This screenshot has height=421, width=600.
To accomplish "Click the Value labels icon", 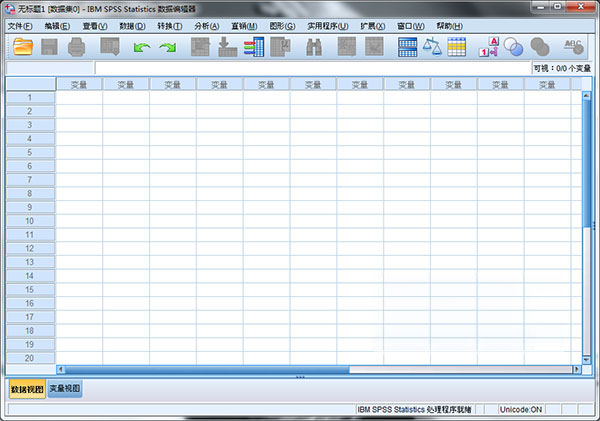I will [x=491, y=46].
